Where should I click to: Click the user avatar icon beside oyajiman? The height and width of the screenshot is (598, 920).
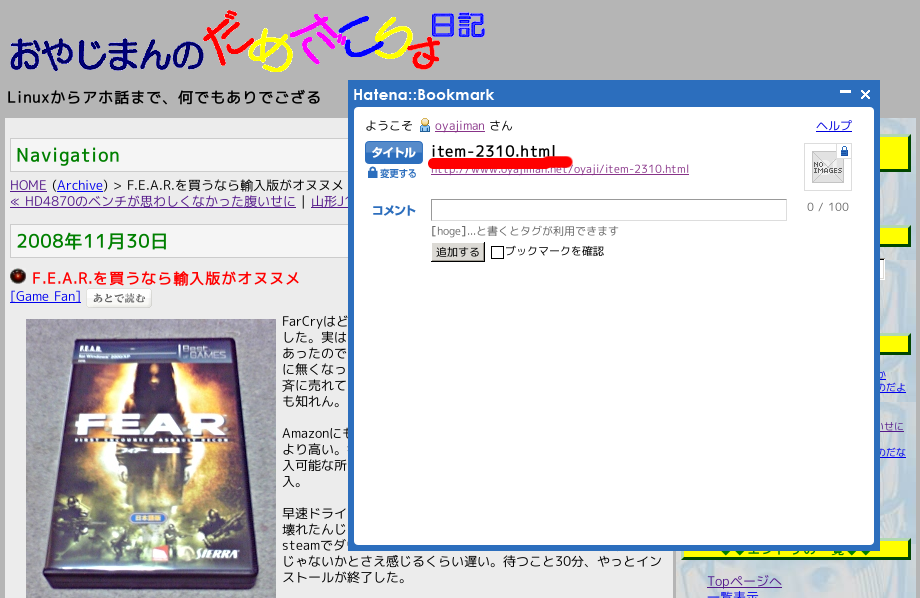[425, 125]
